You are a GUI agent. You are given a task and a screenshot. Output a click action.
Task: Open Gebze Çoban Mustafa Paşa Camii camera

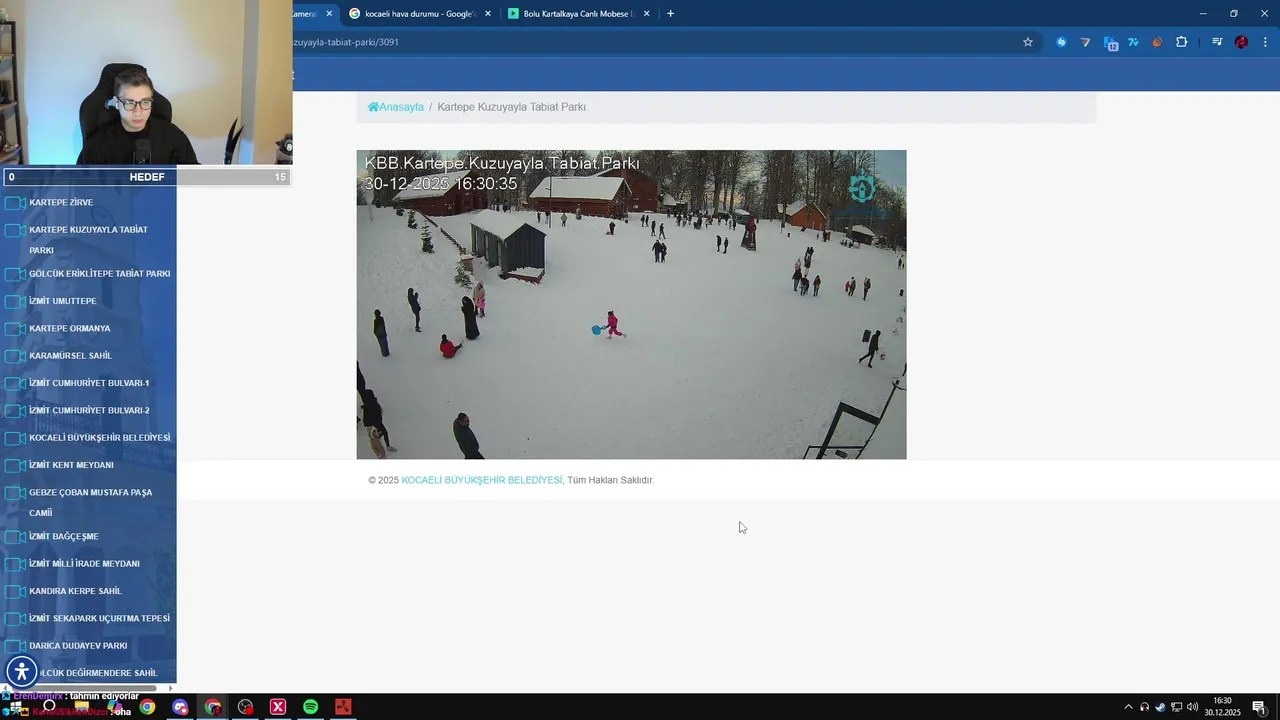[x=90, y=502]
